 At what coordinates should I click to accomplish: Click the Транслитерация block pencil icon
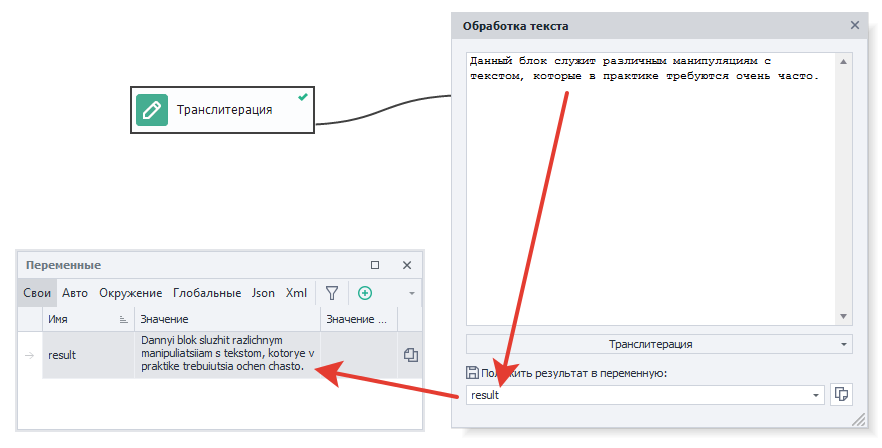click(152, 110)
